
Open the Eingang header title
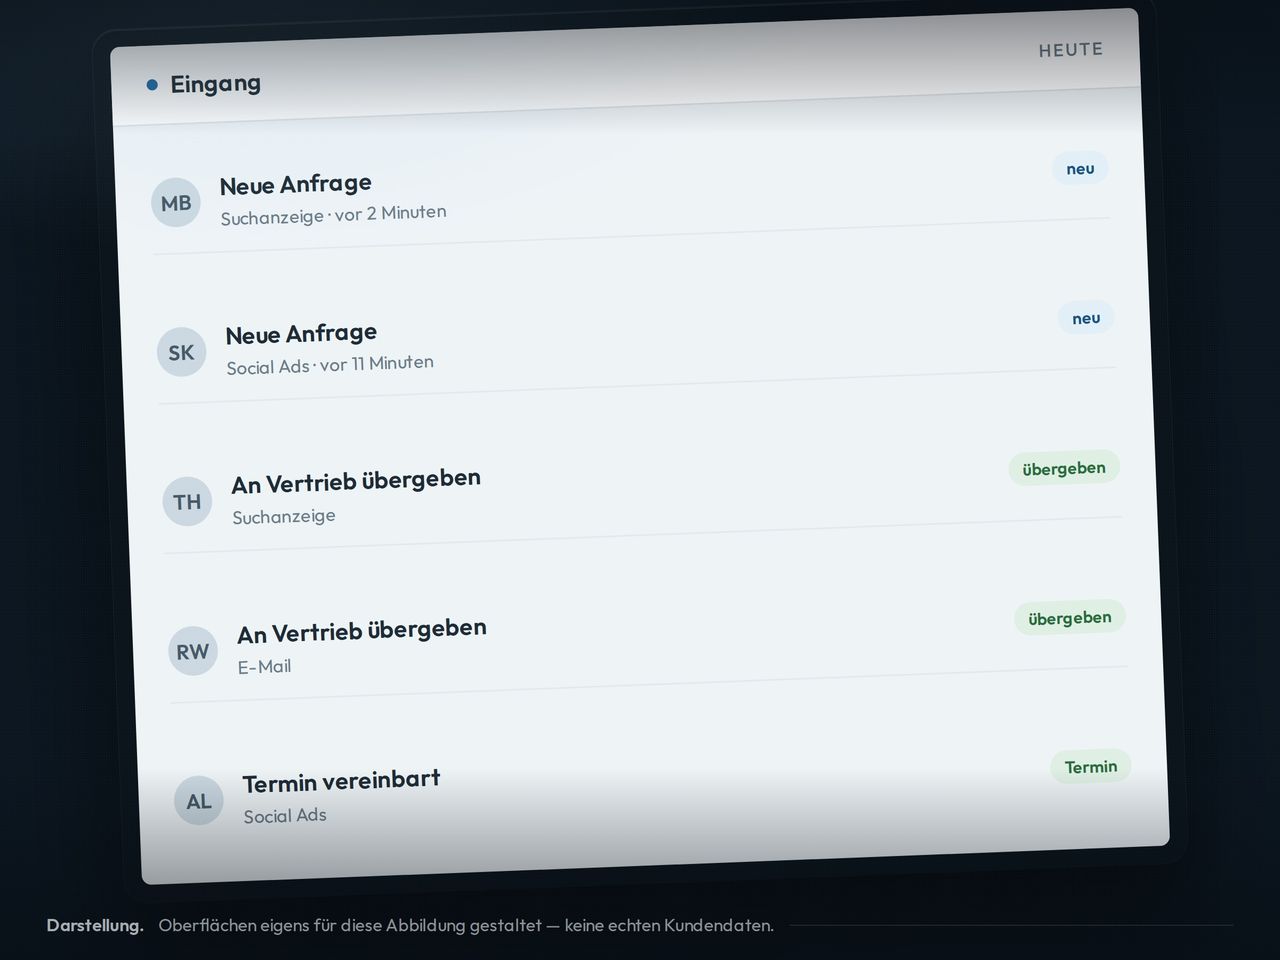click(216, 84)
